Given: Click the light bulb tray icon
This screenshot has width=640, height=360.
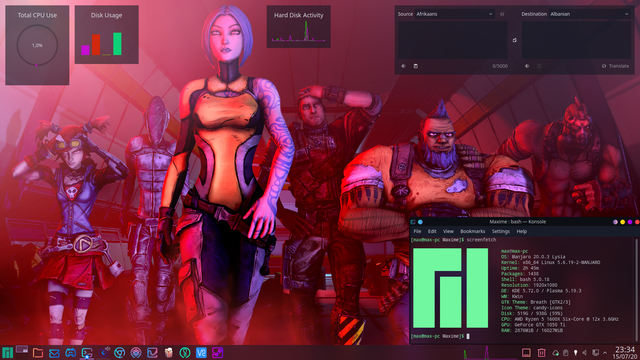Looking at the screenshot, I should pyautogui.click(x=576, y=353).
